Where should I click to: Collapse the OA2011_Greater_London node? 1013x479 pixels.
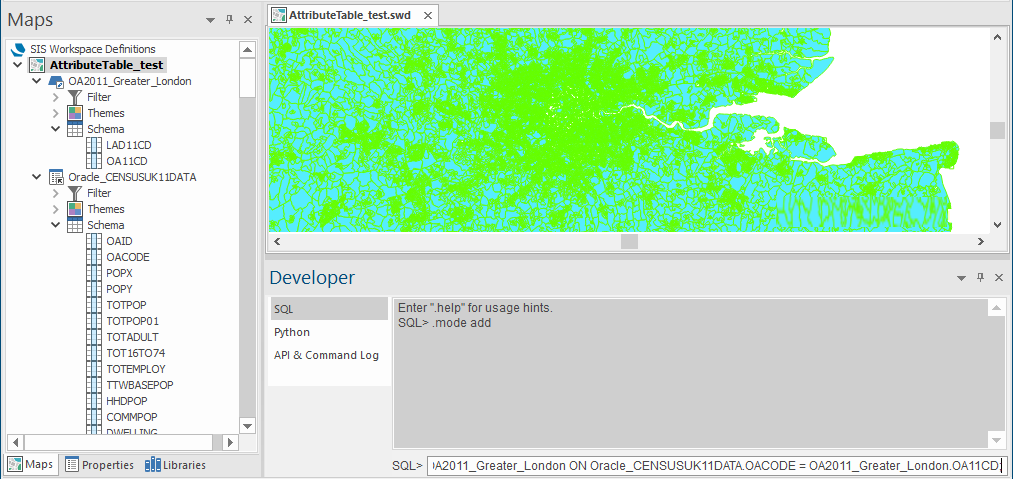(36, 81)
